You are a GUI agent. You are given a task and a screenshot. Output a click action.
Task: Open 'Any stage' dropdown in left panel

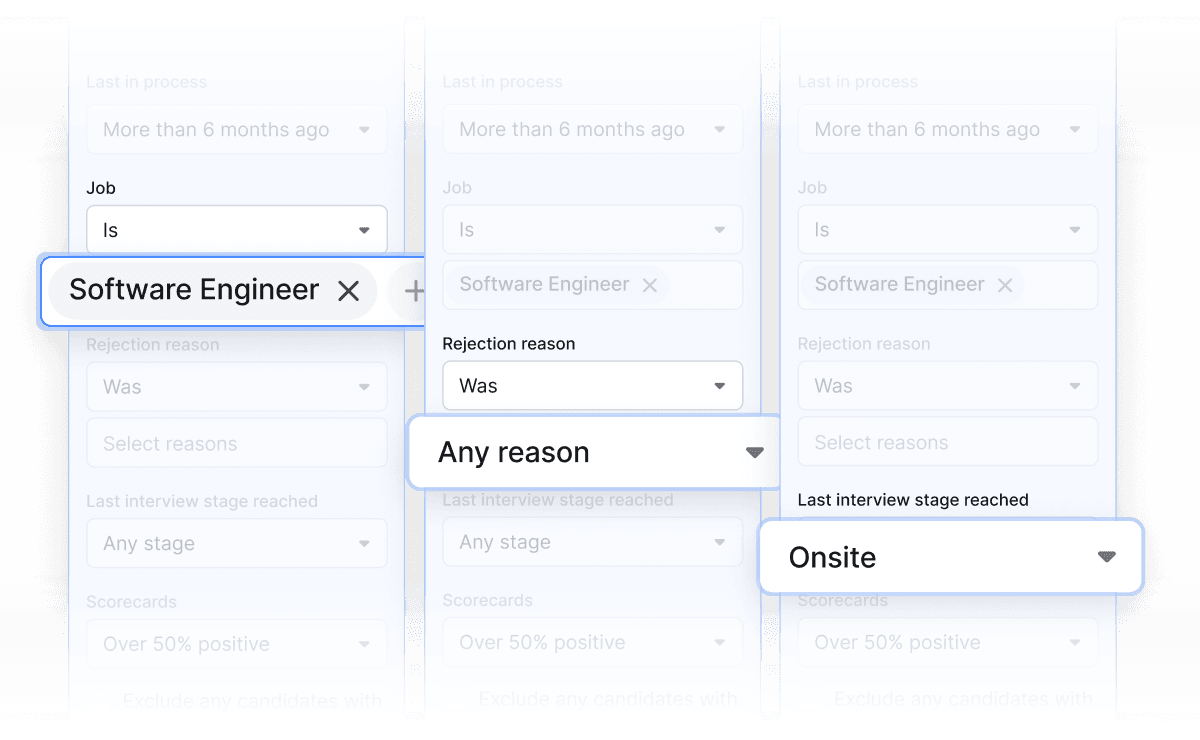tap(237, 544)
